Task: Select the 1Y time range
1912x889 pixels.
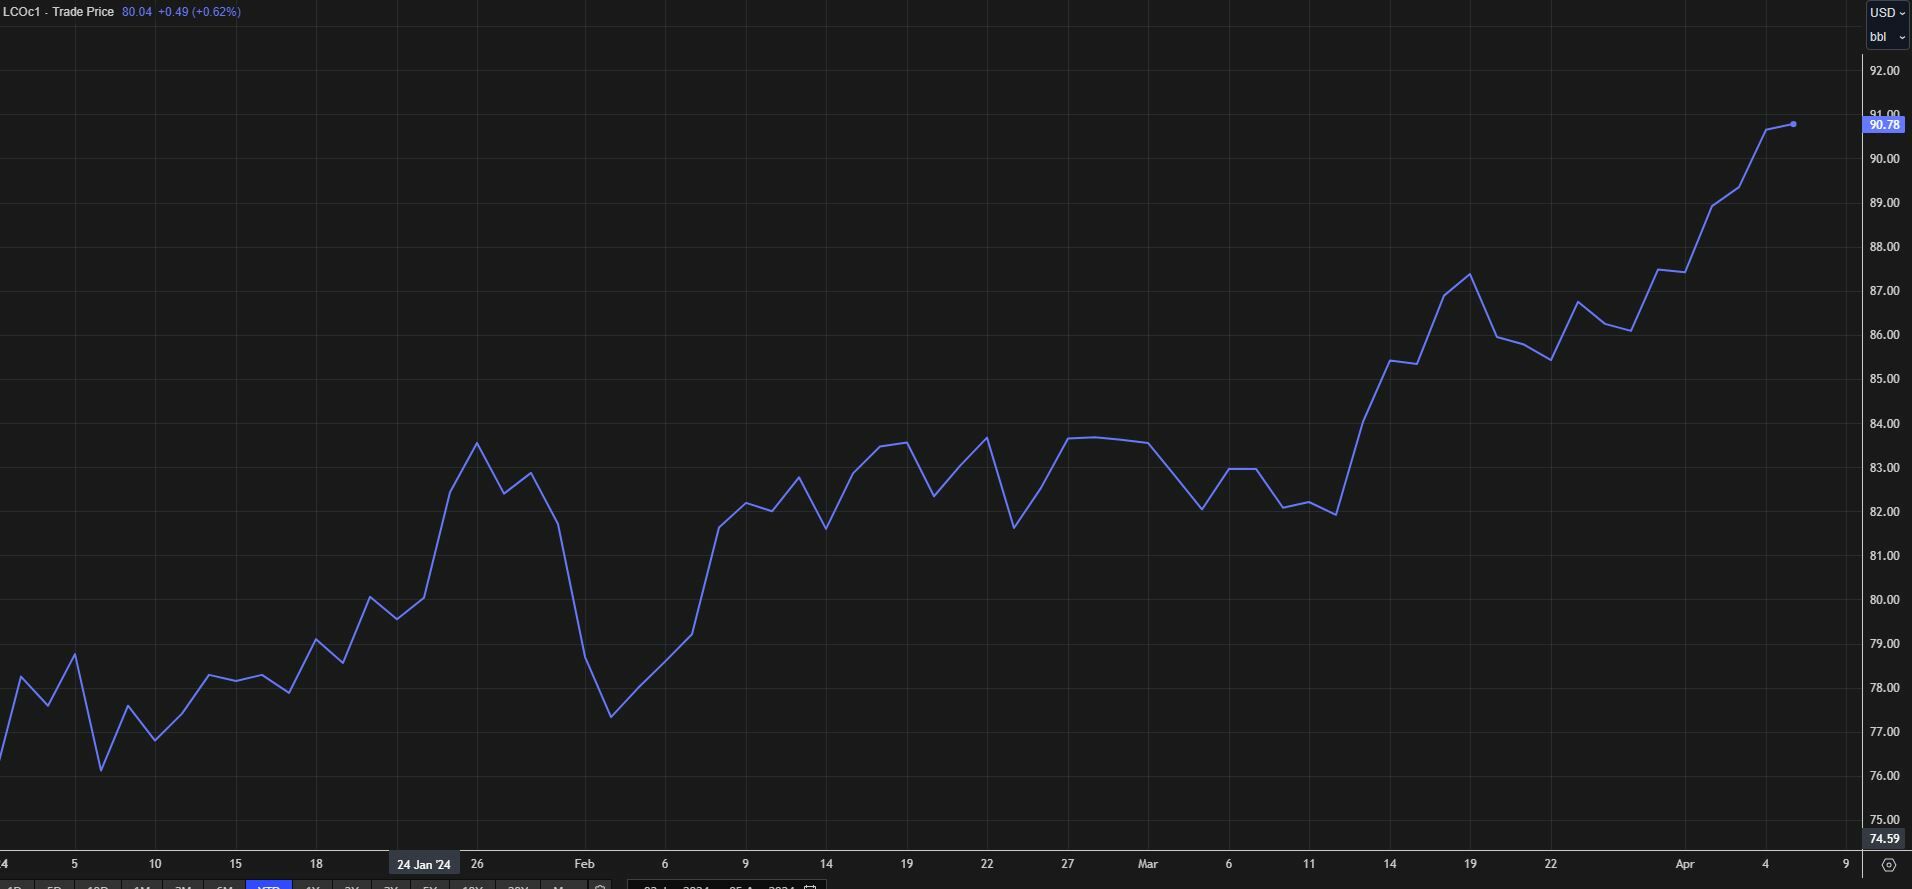Action: pyautogui.click(x=312, y=885)
